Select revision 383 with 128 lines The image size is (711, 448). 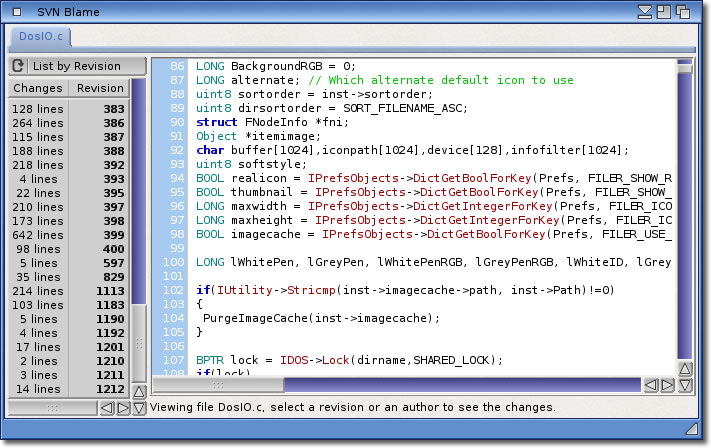tap(69, 108)
